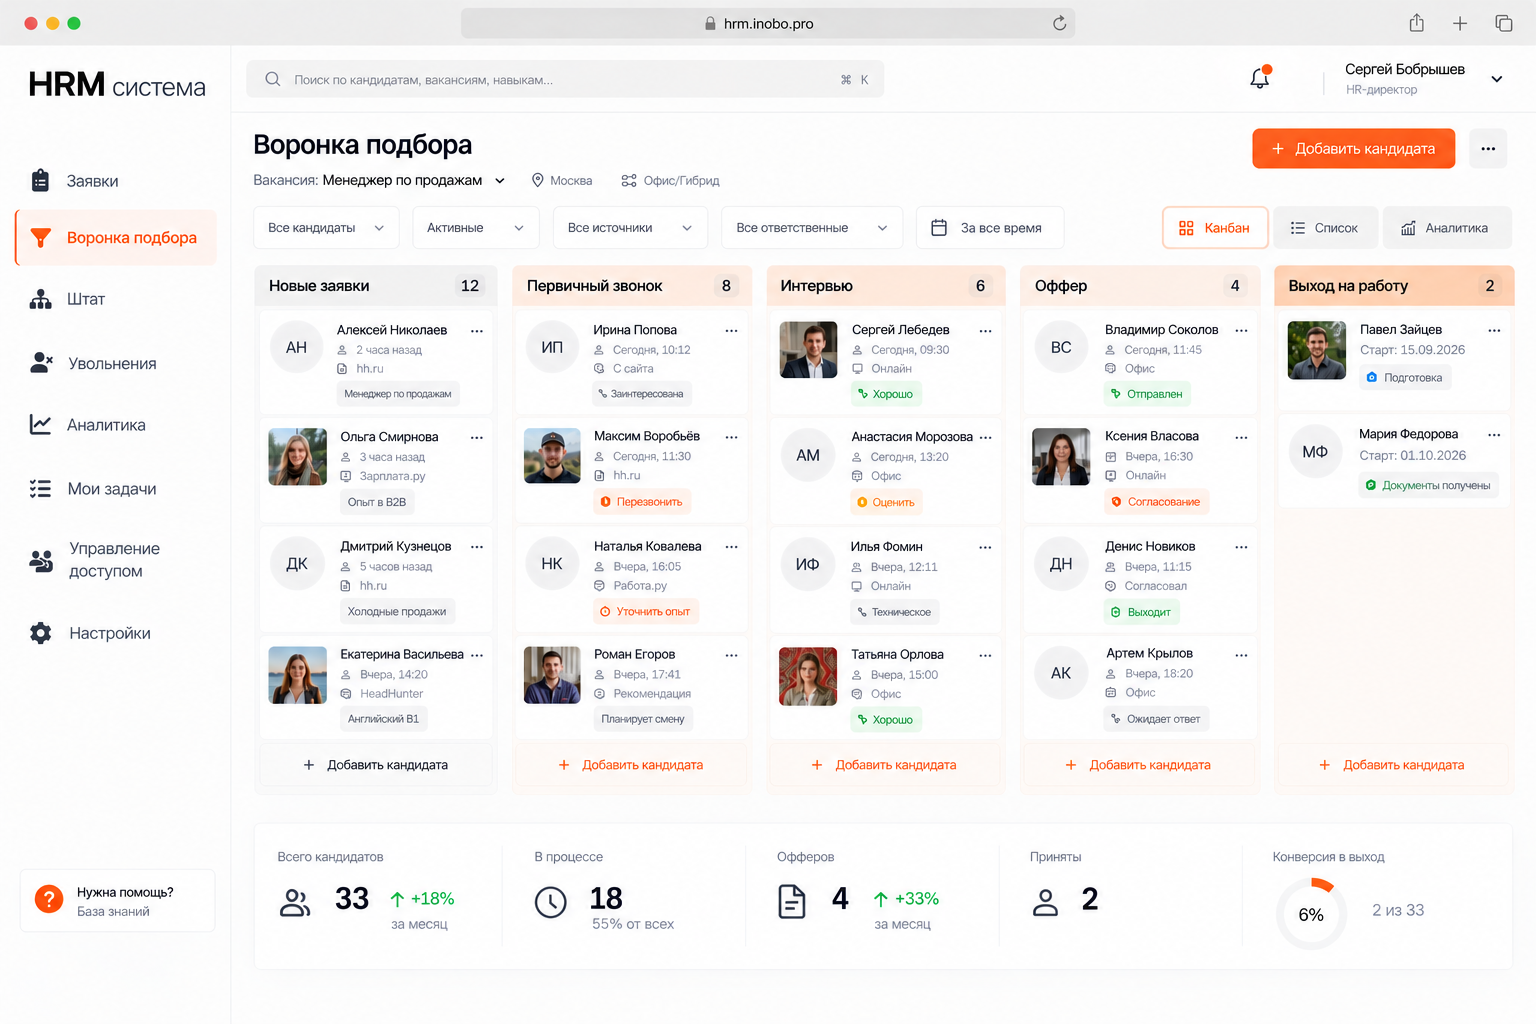This screenshot has width=1536, height=1024.
Task: Click the browser share icon
Action: 1416,23
